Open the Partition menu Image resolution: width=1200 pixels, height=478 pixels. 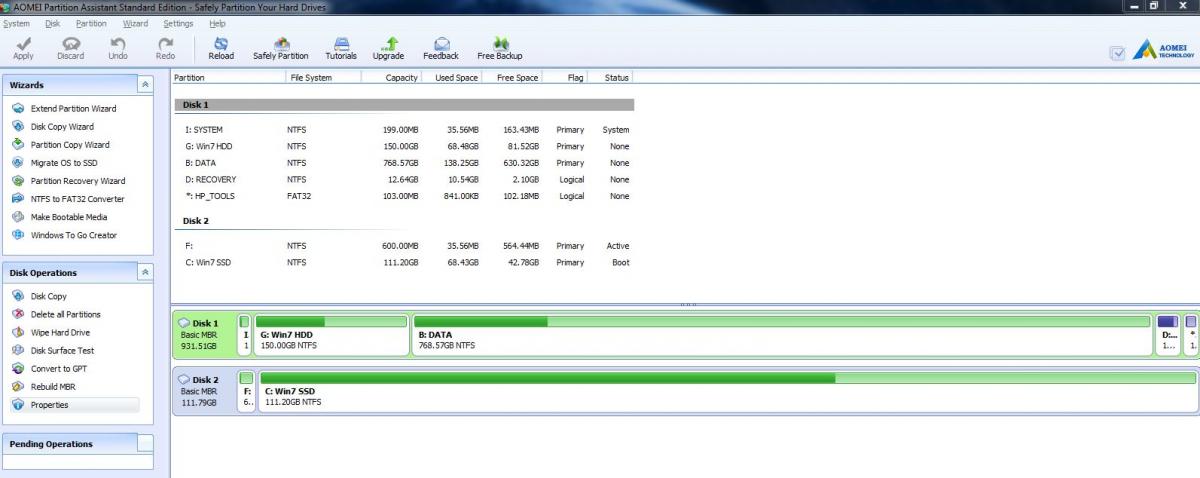click(91, 22)
